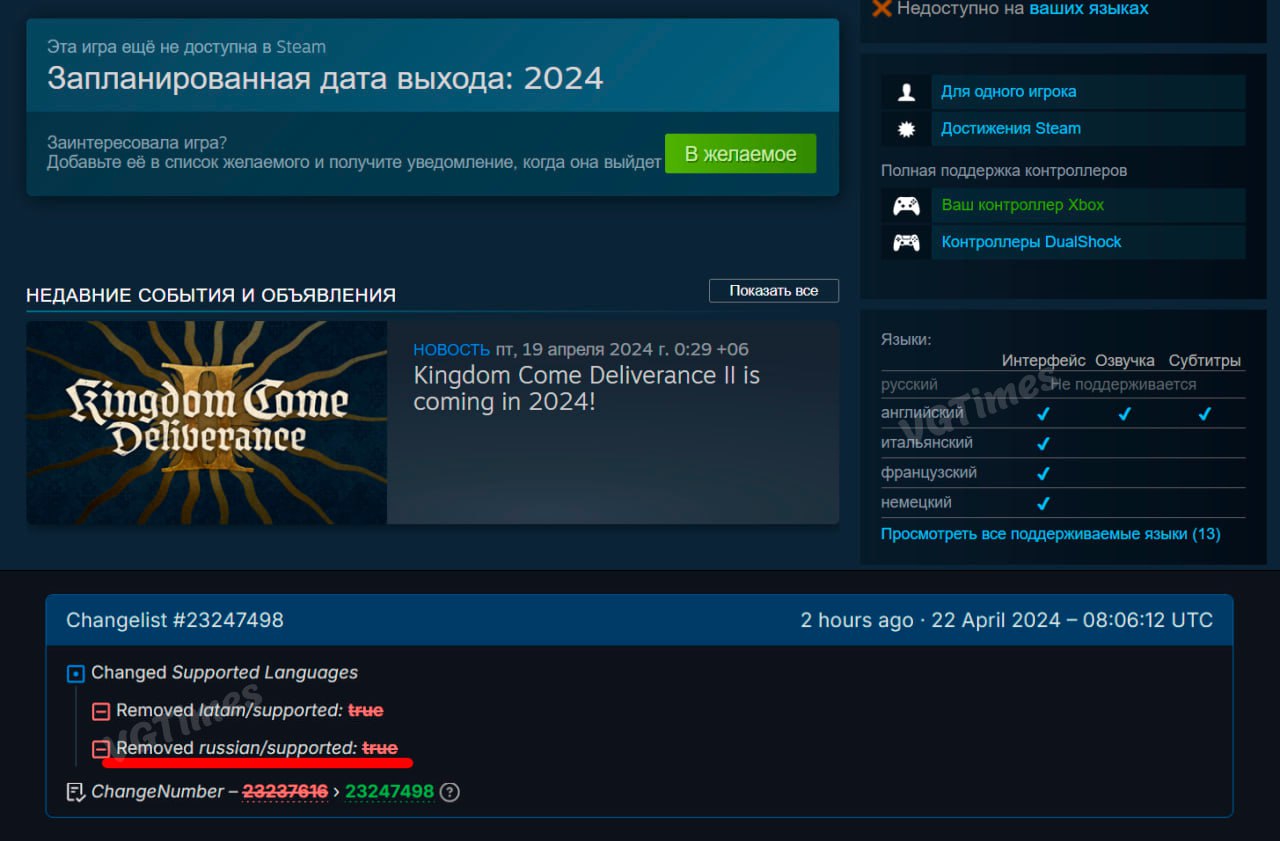Click the НОВОСТЬ label

click(451, 349)
